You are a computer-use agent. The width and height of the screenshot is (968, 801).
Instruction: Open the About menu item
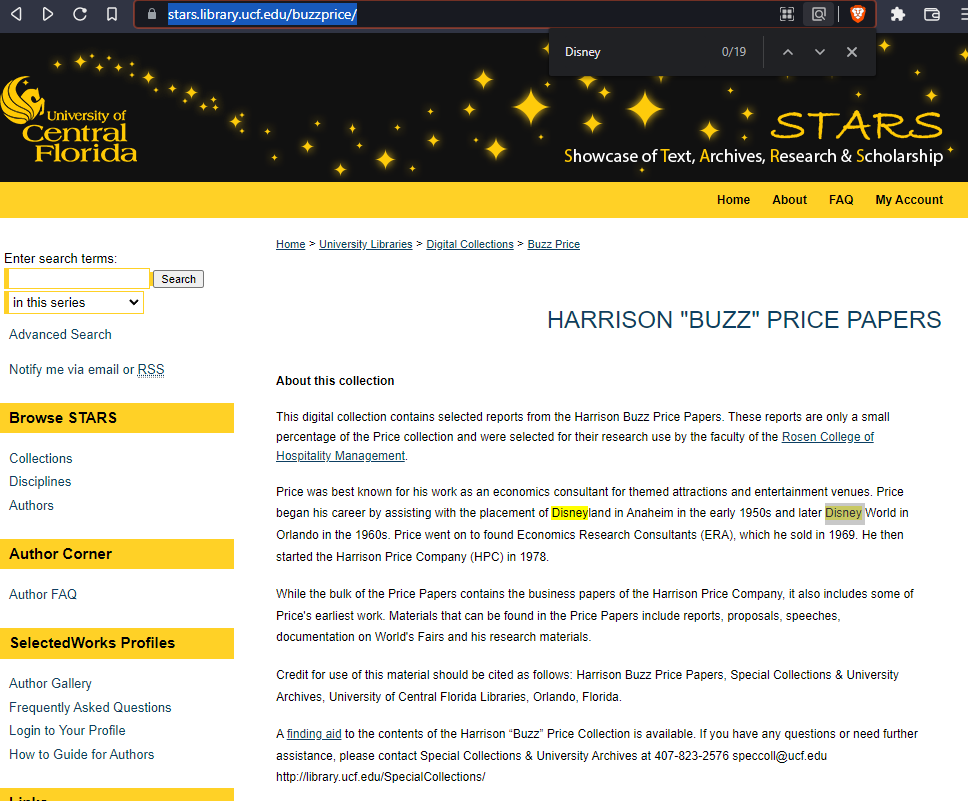tap(789, 200)
